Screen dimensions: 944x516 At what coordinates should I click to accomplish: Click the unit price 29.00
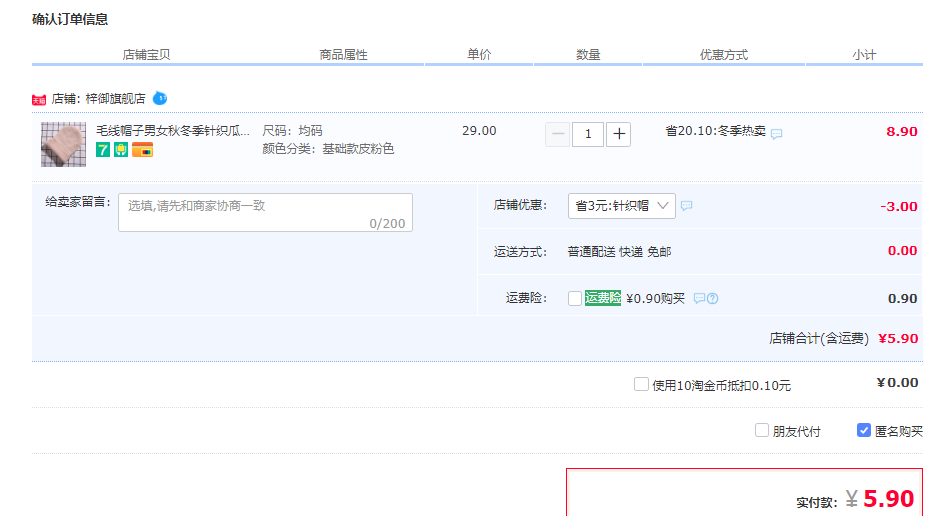click(479, 131)
